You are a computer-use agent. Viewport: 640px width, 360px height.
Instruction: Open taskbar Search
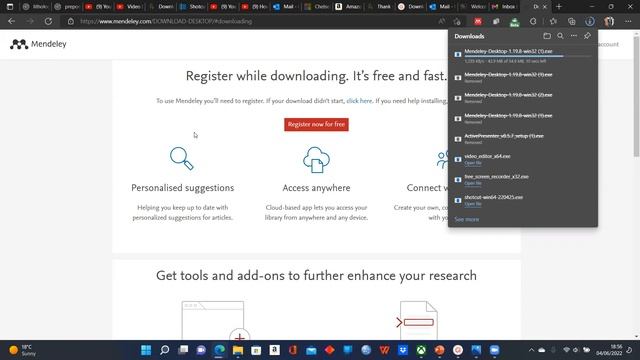164,350
